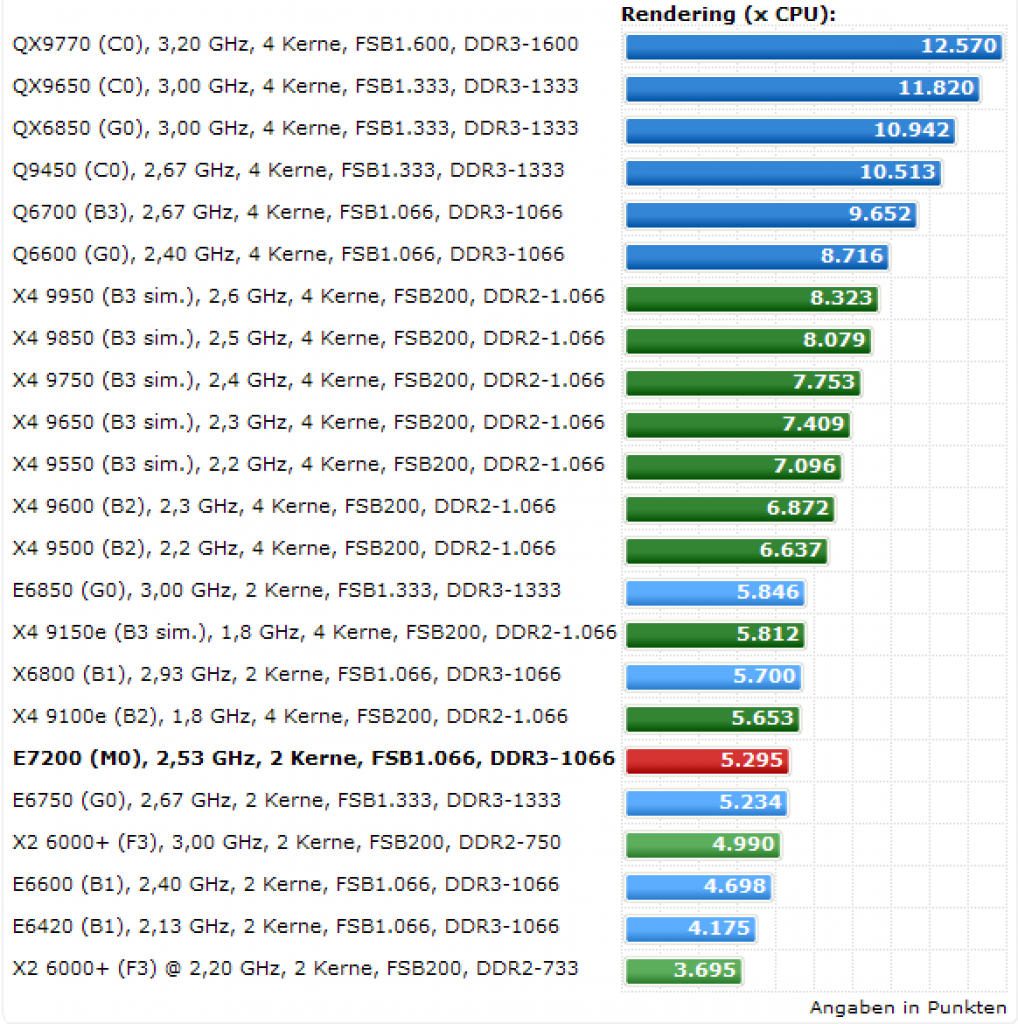Select the X4 9500 (B2) 2,2 GHz label

point(284,549)
